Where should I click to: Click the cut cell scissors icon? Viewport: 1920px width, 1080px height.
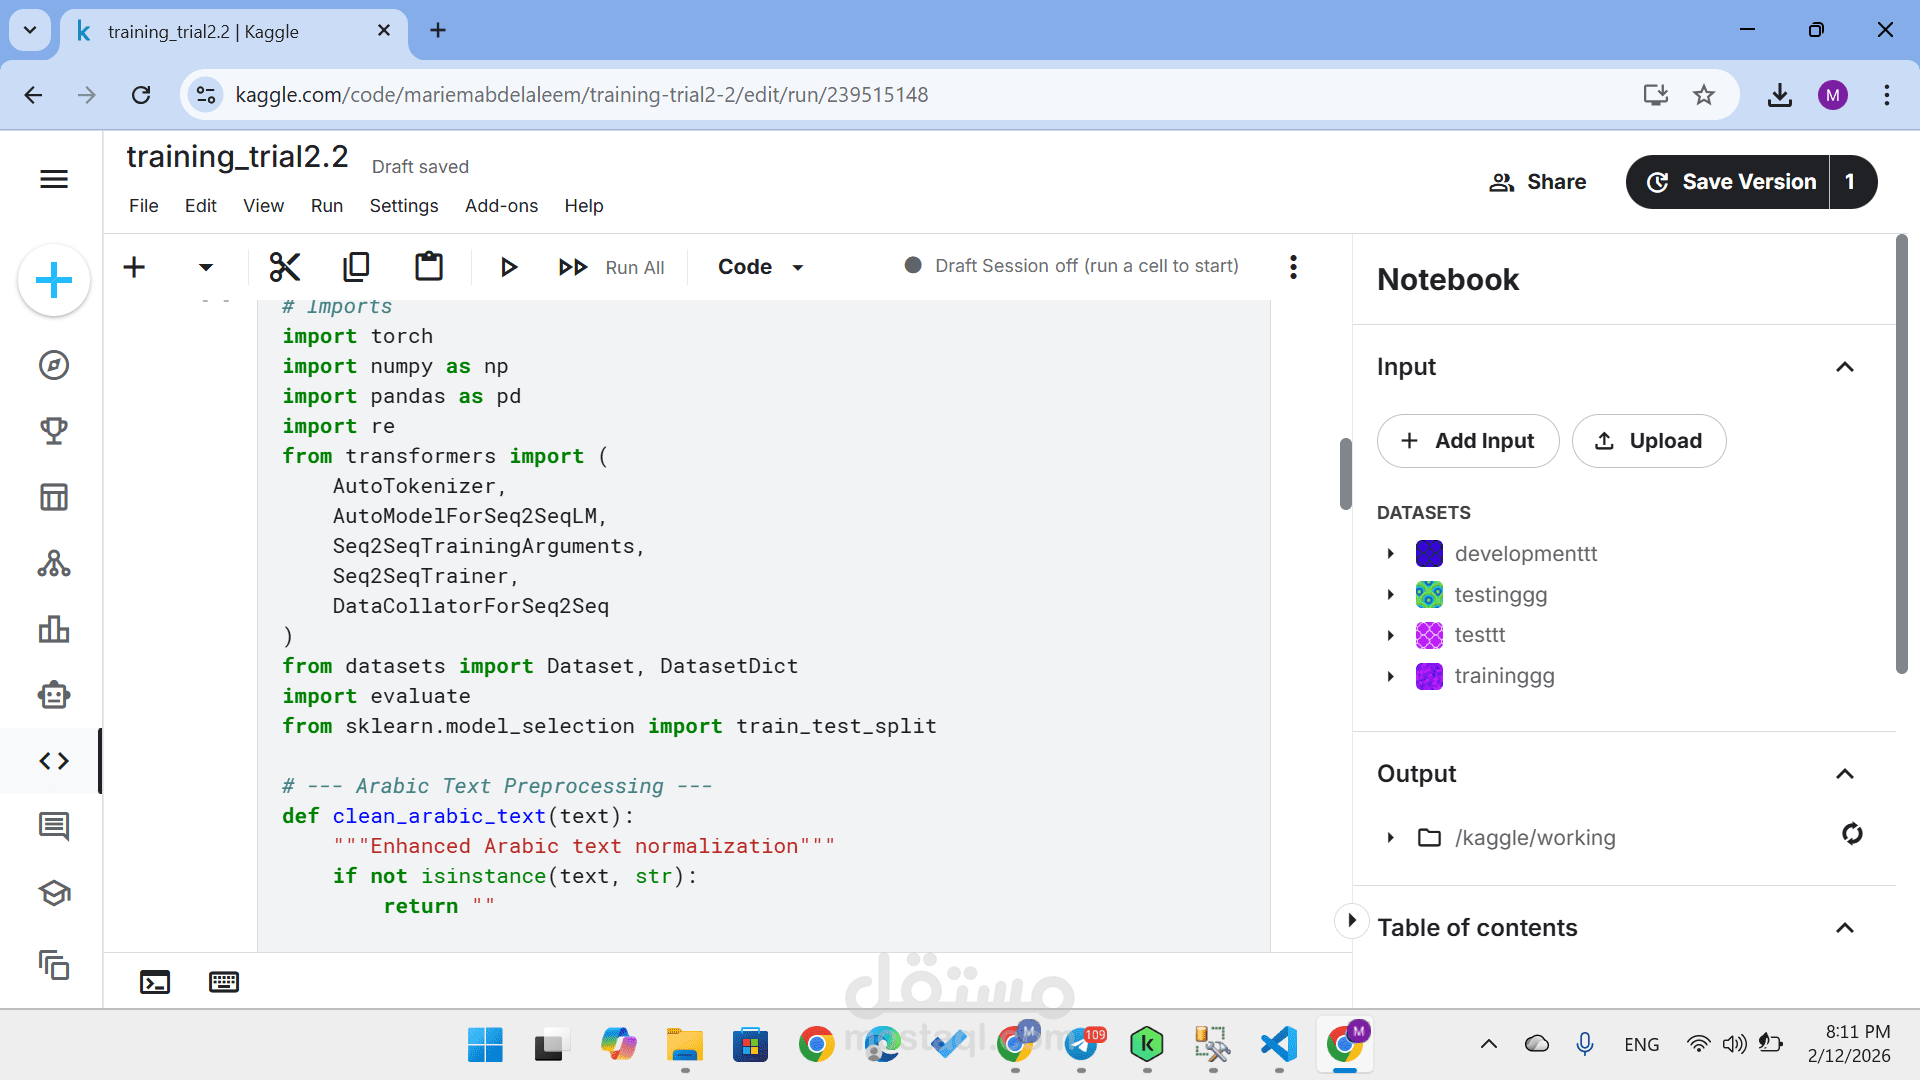285,267
